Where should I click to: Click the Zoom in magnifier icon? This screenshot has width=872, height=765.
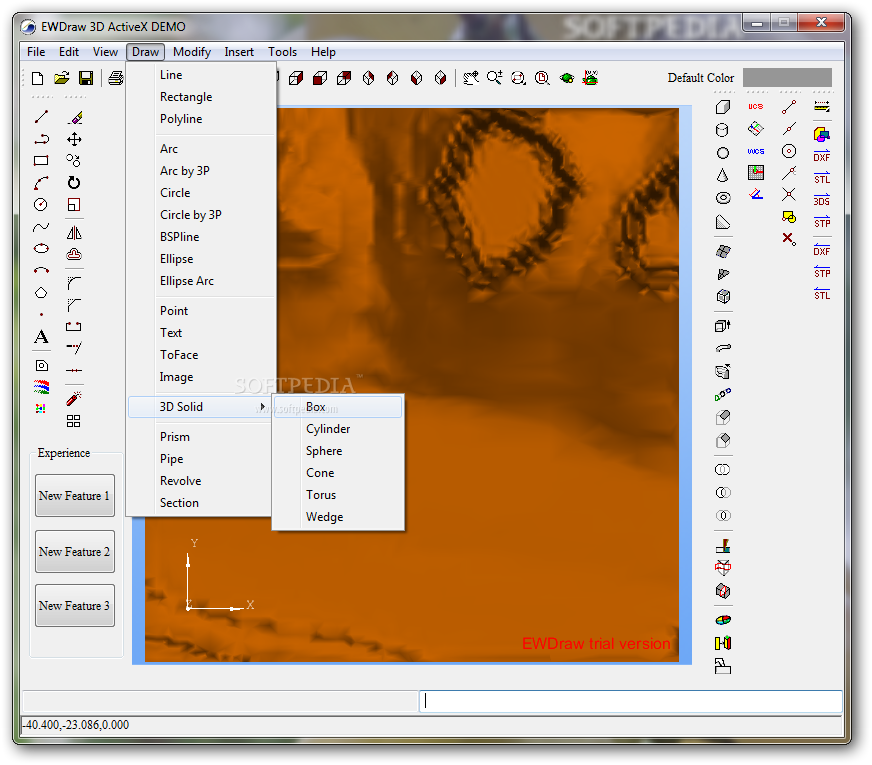pos(494,78)
